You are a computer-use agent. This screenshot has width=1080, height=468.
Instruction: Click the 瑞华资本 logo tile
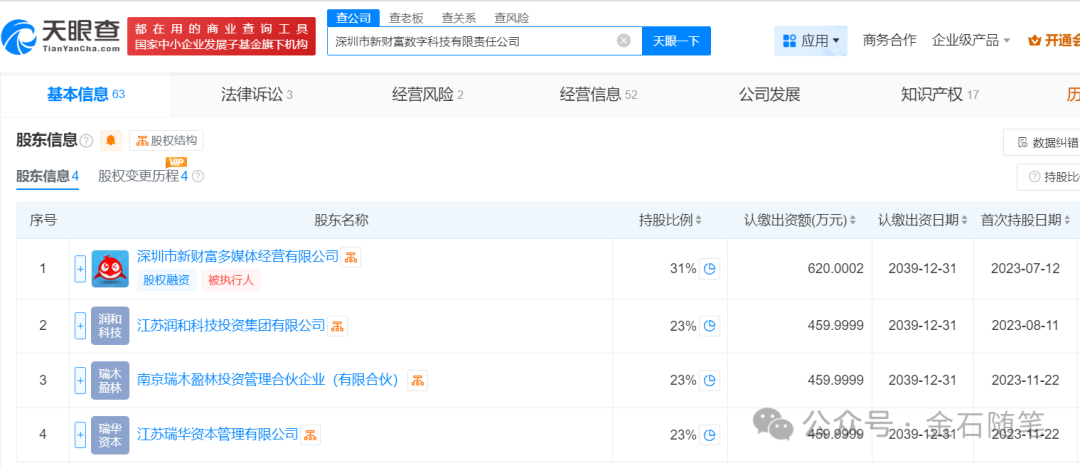click(110, 435)
